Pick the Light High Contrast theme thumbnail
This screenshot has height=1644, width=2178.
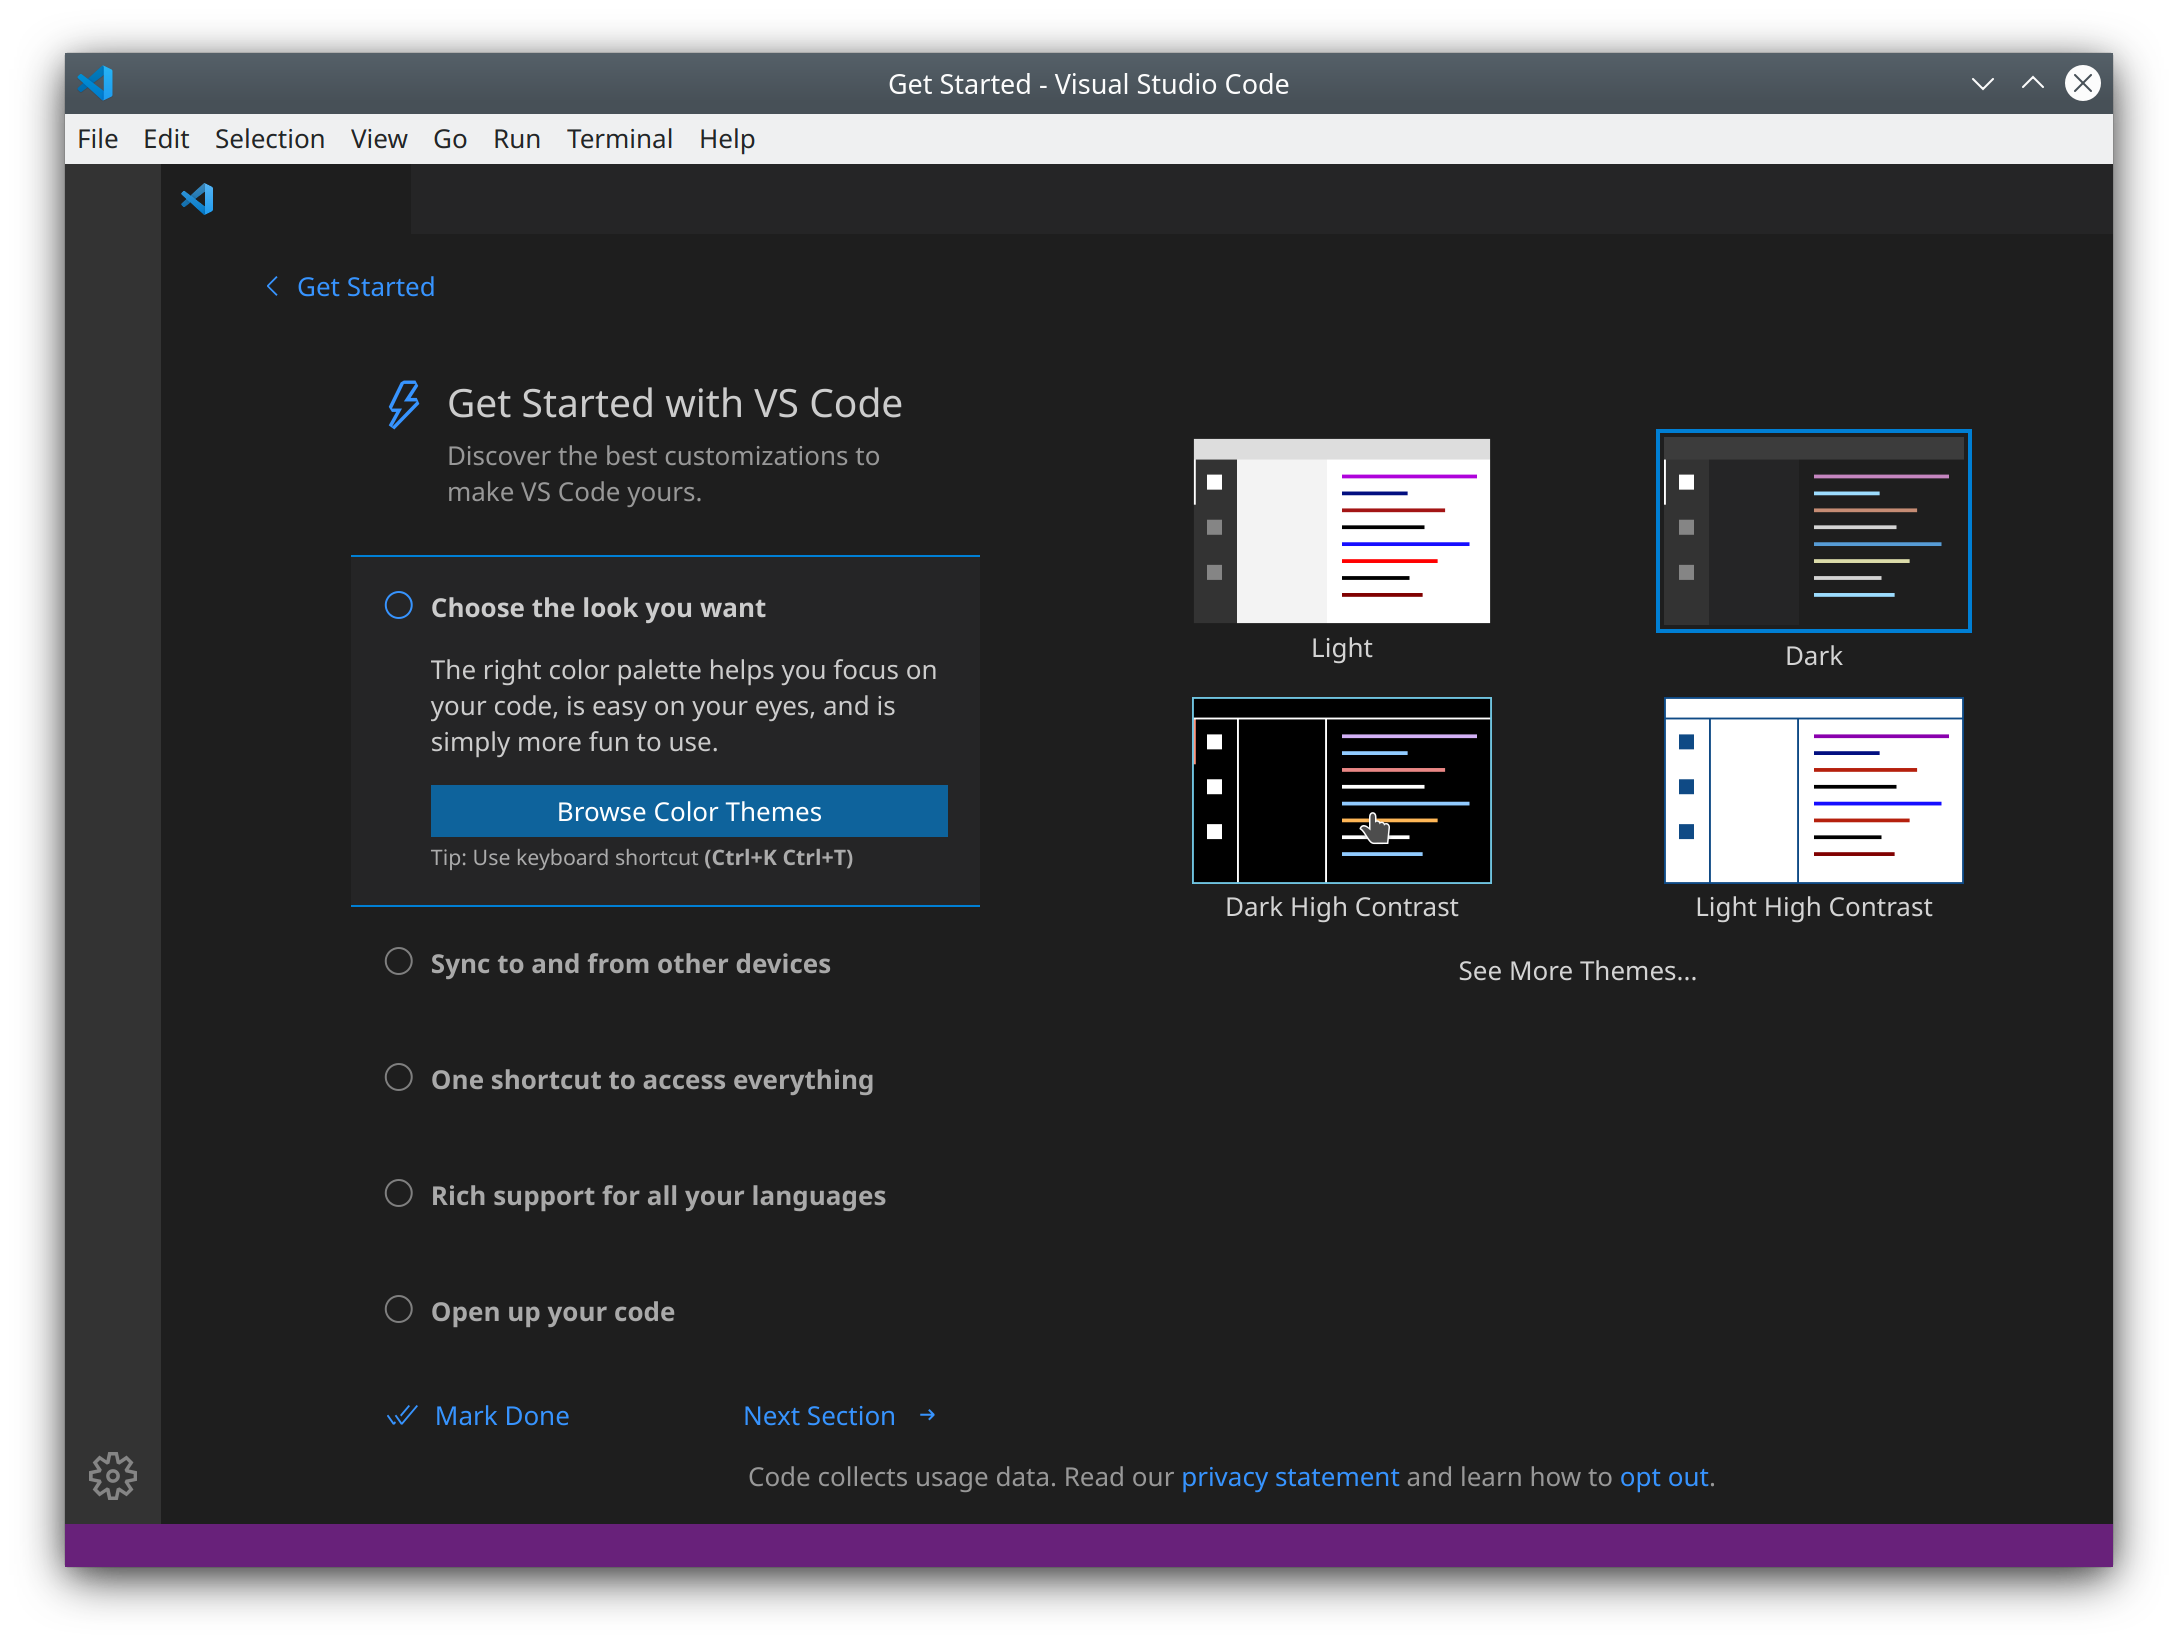(1813, 791)
